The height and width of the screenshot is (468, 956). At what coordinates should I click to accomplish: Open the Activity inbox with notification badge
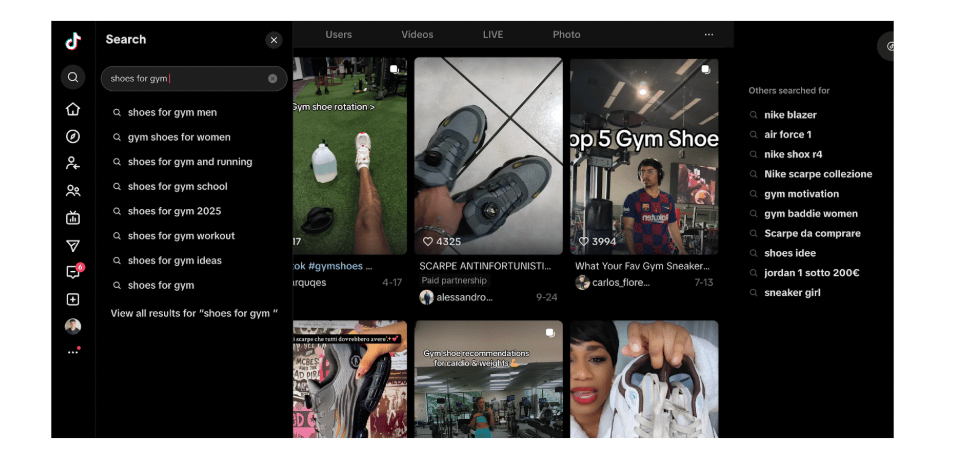point(73,272)
